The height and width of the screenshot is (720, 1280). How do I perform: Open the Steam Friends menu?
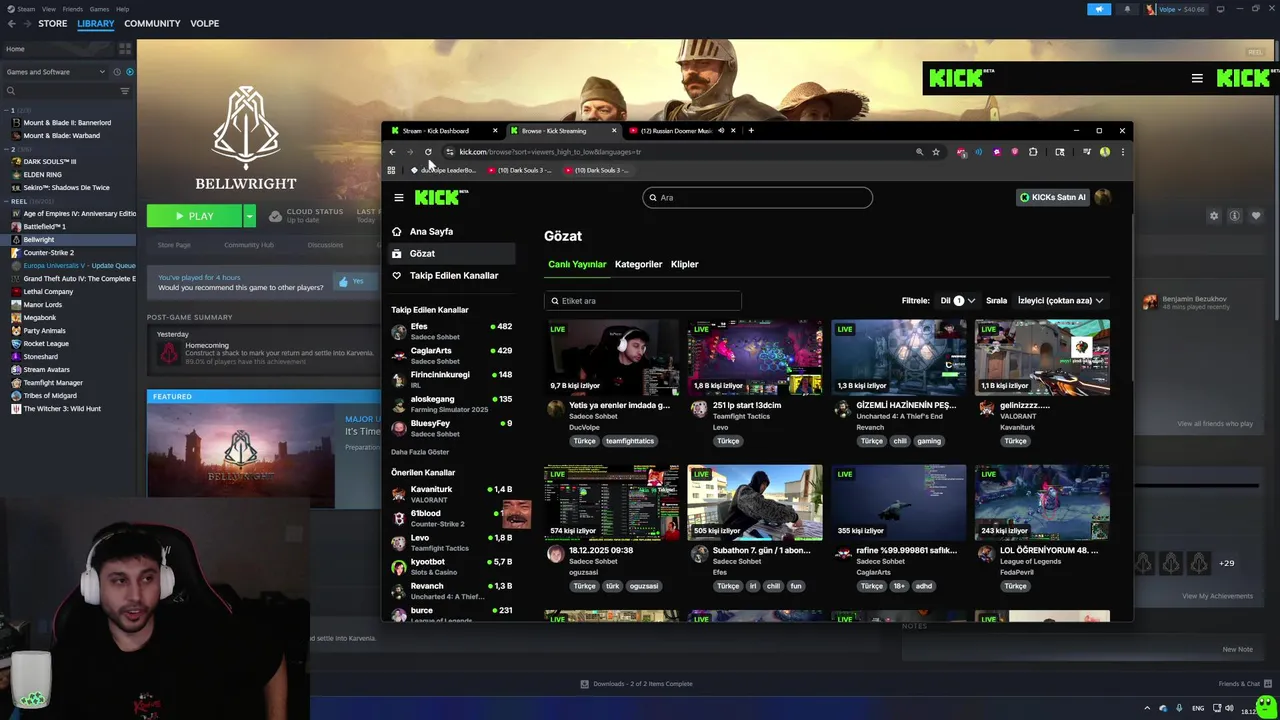(x=73, y=9)
